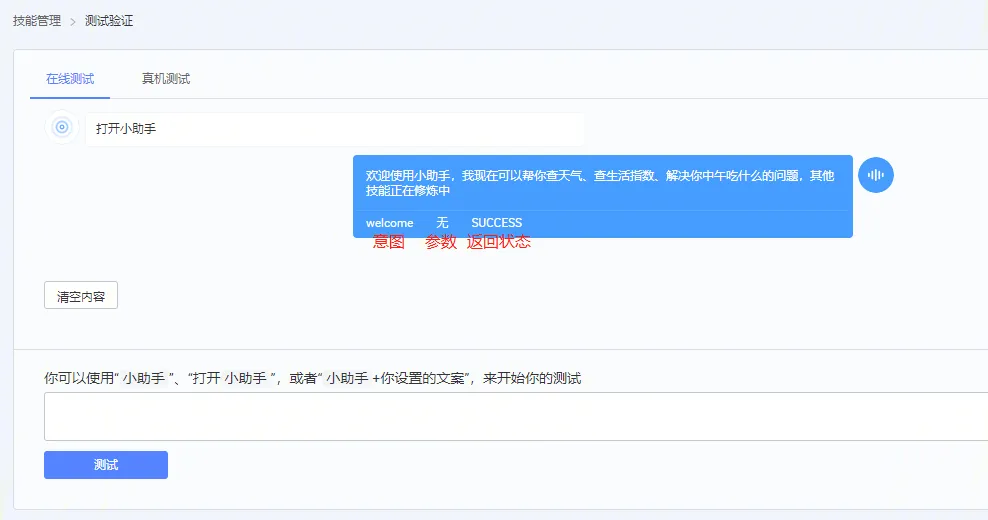
Task: Click the 无 parameter value
Action: tap(442, 223)
